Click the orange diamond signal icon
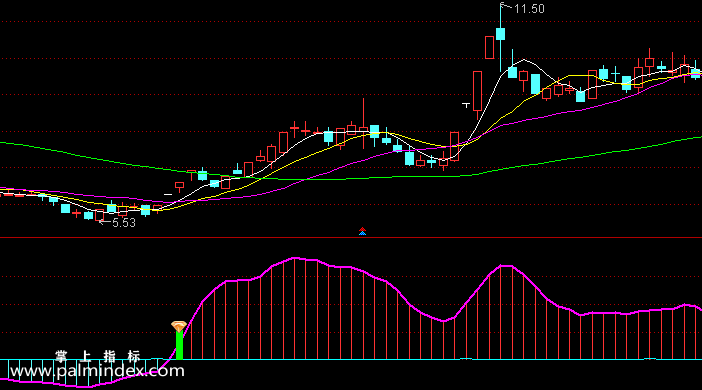Image resolution: width=702 pixels, height=390 pixels. tap(179, 326)
